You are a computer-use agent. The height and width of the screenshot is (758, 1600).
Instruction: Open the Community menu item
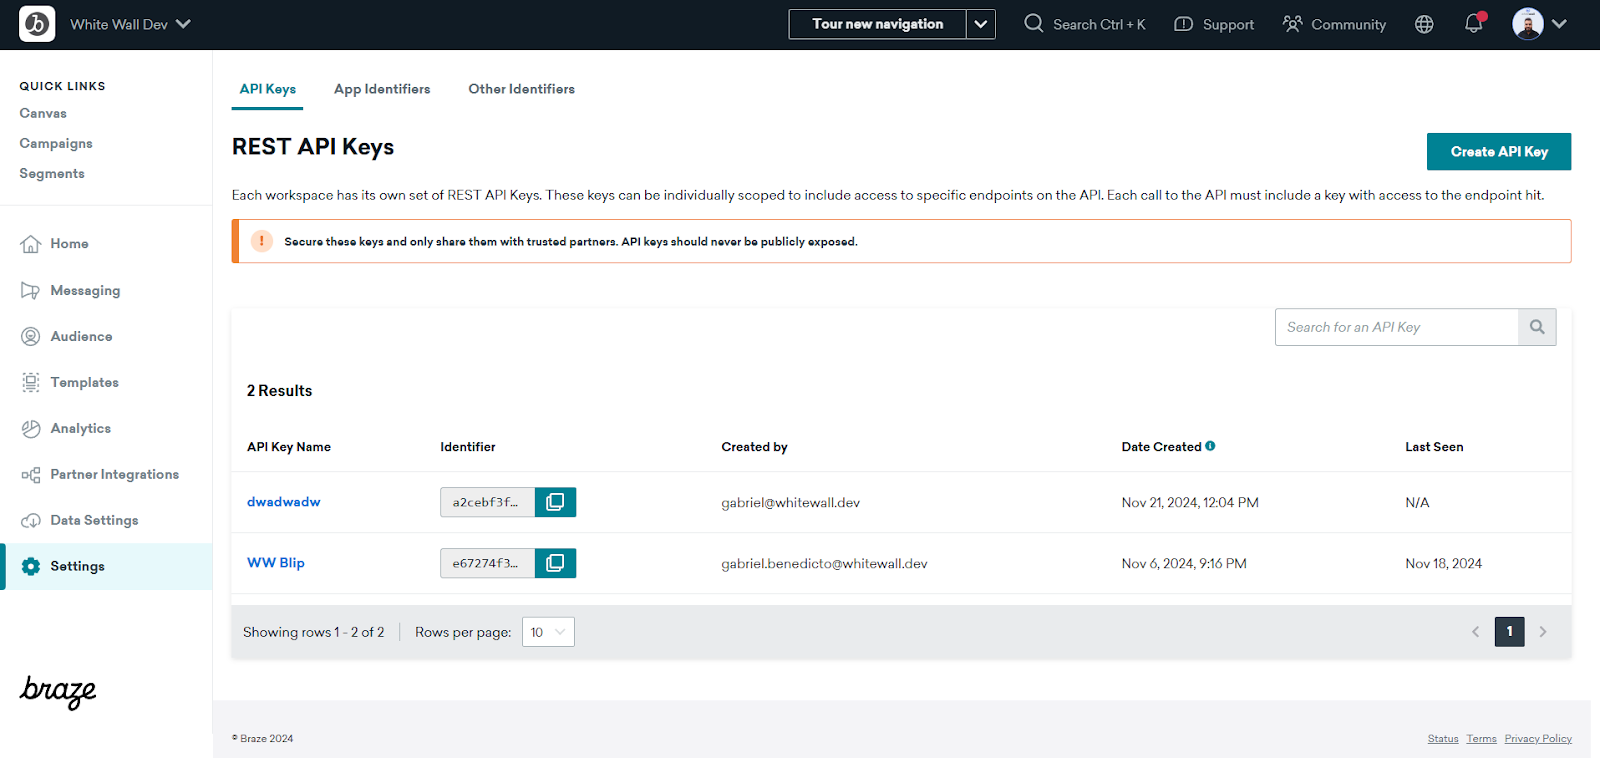pos(1335,24)
